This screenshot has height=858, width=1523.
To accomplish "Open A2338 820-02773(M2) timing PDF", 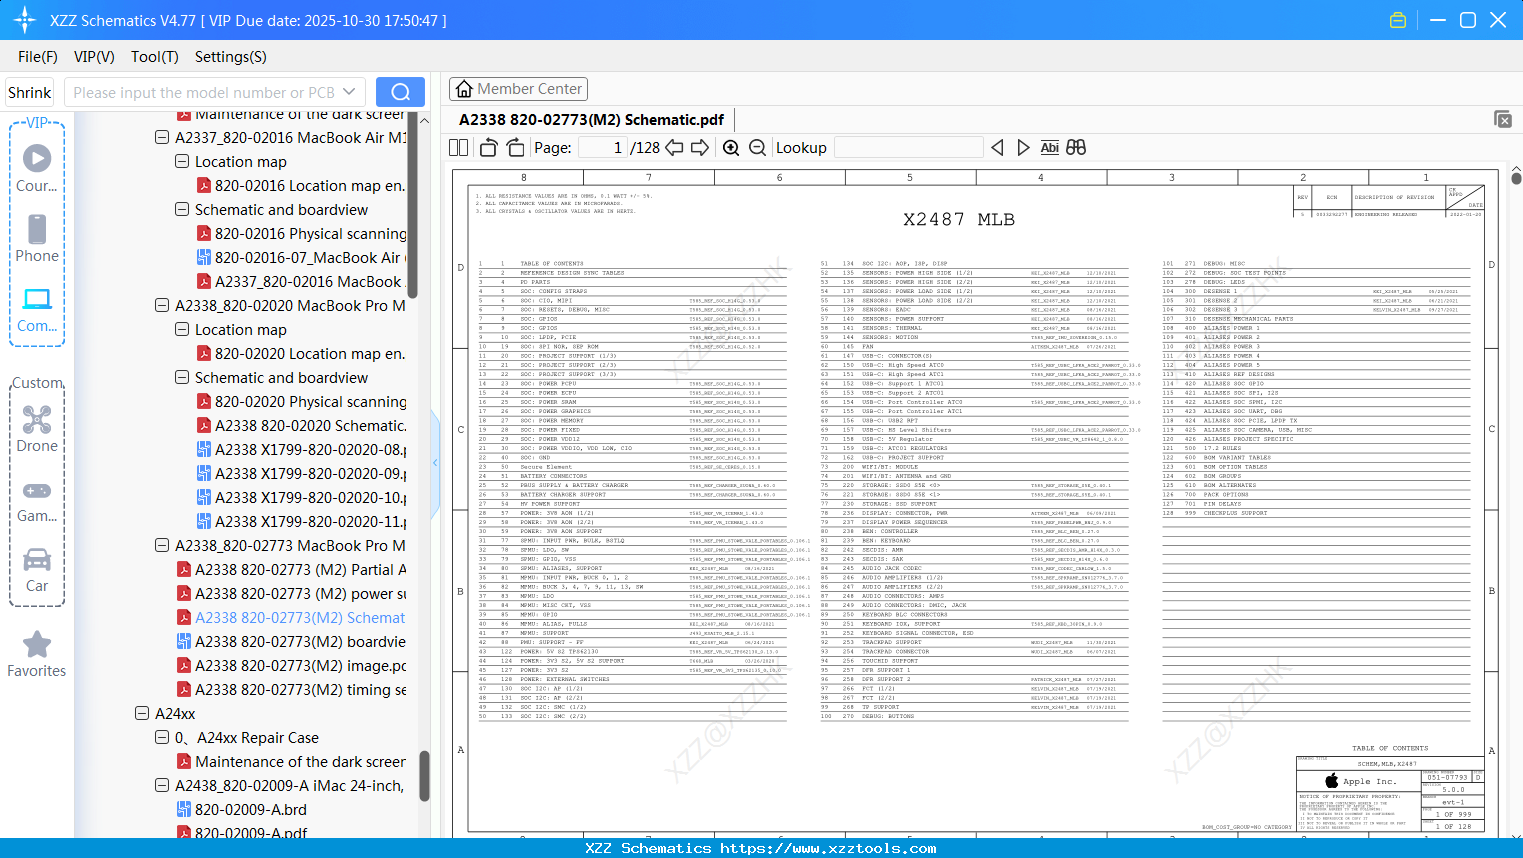I will pos(291,689).
